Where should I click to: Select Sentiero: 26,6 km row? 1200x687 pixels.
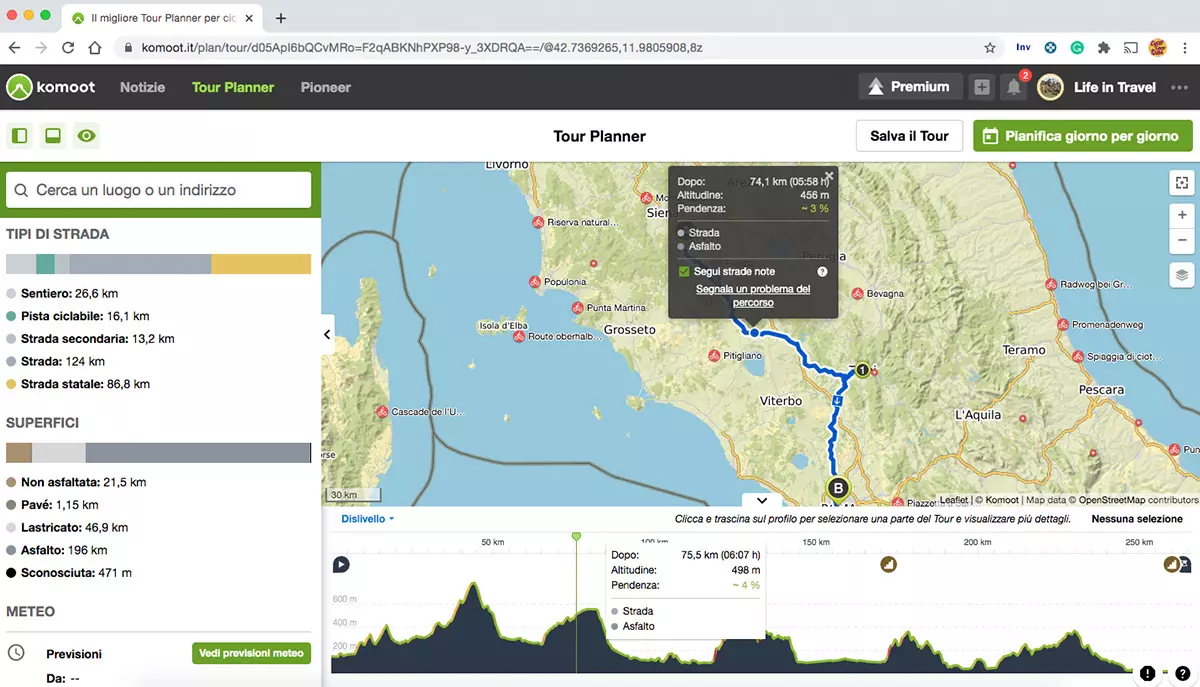[x=62, y=294]
